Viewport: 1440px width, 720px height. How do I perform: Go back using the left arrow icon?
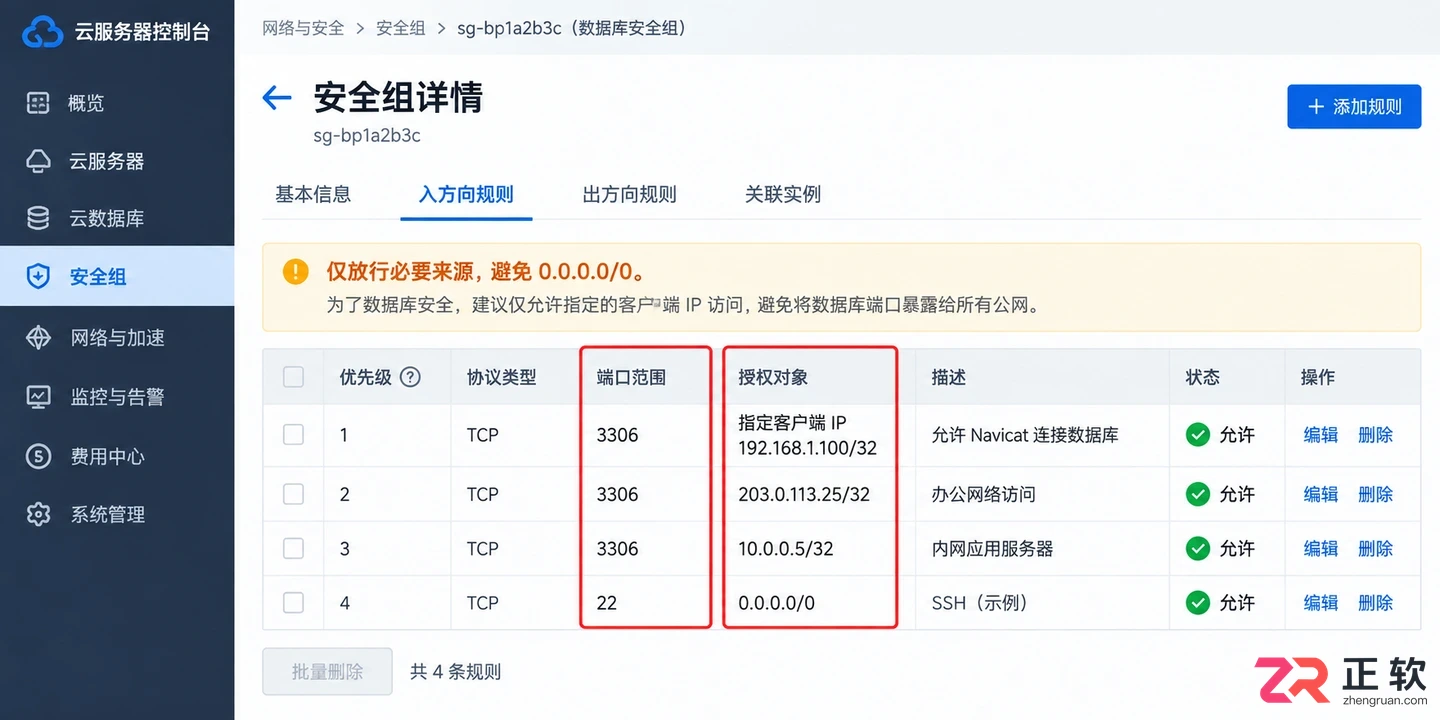click(276, 97)
